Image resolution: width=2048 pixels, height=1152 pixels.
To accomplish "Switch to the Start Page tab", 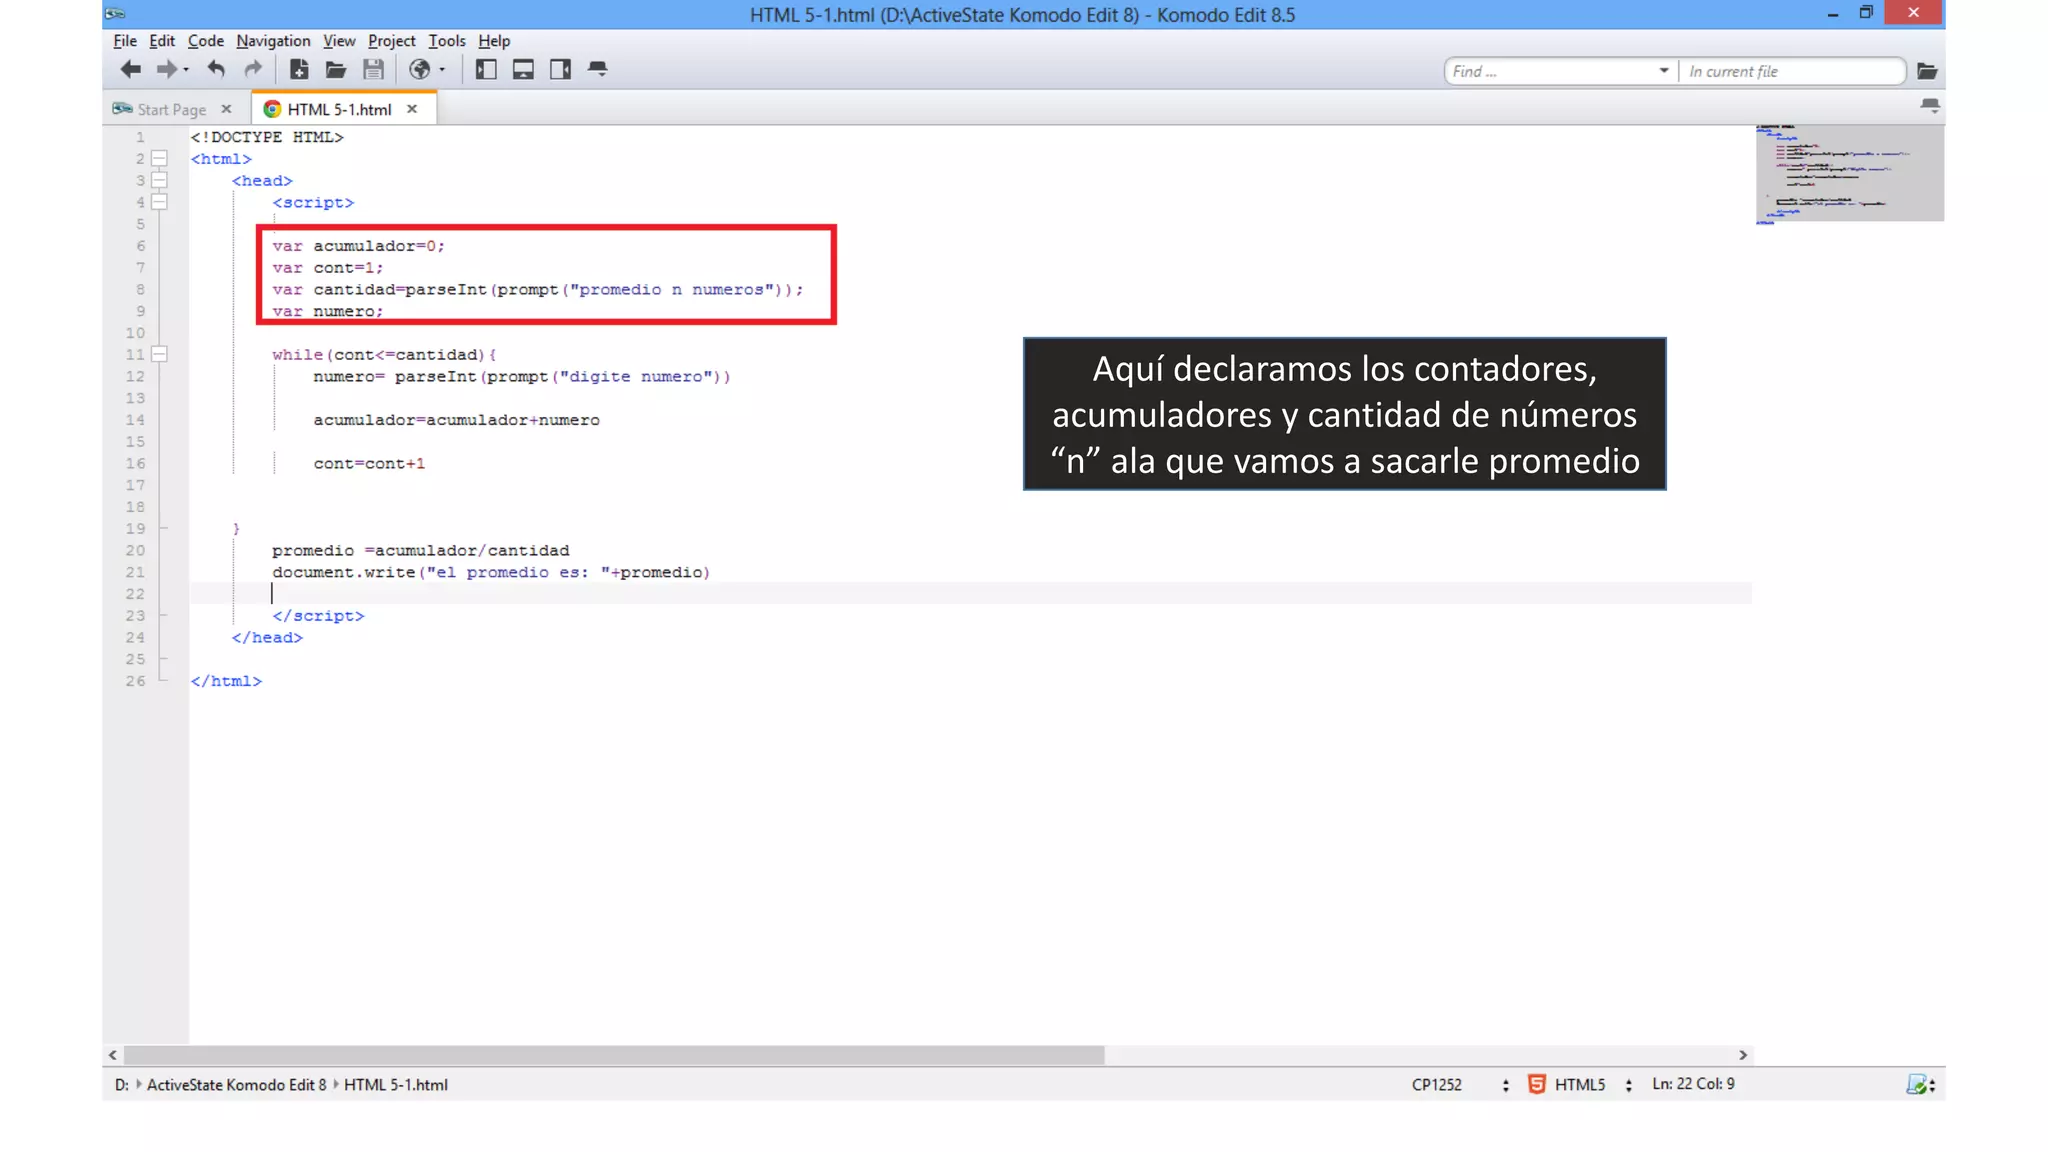I will pos(171,109).
